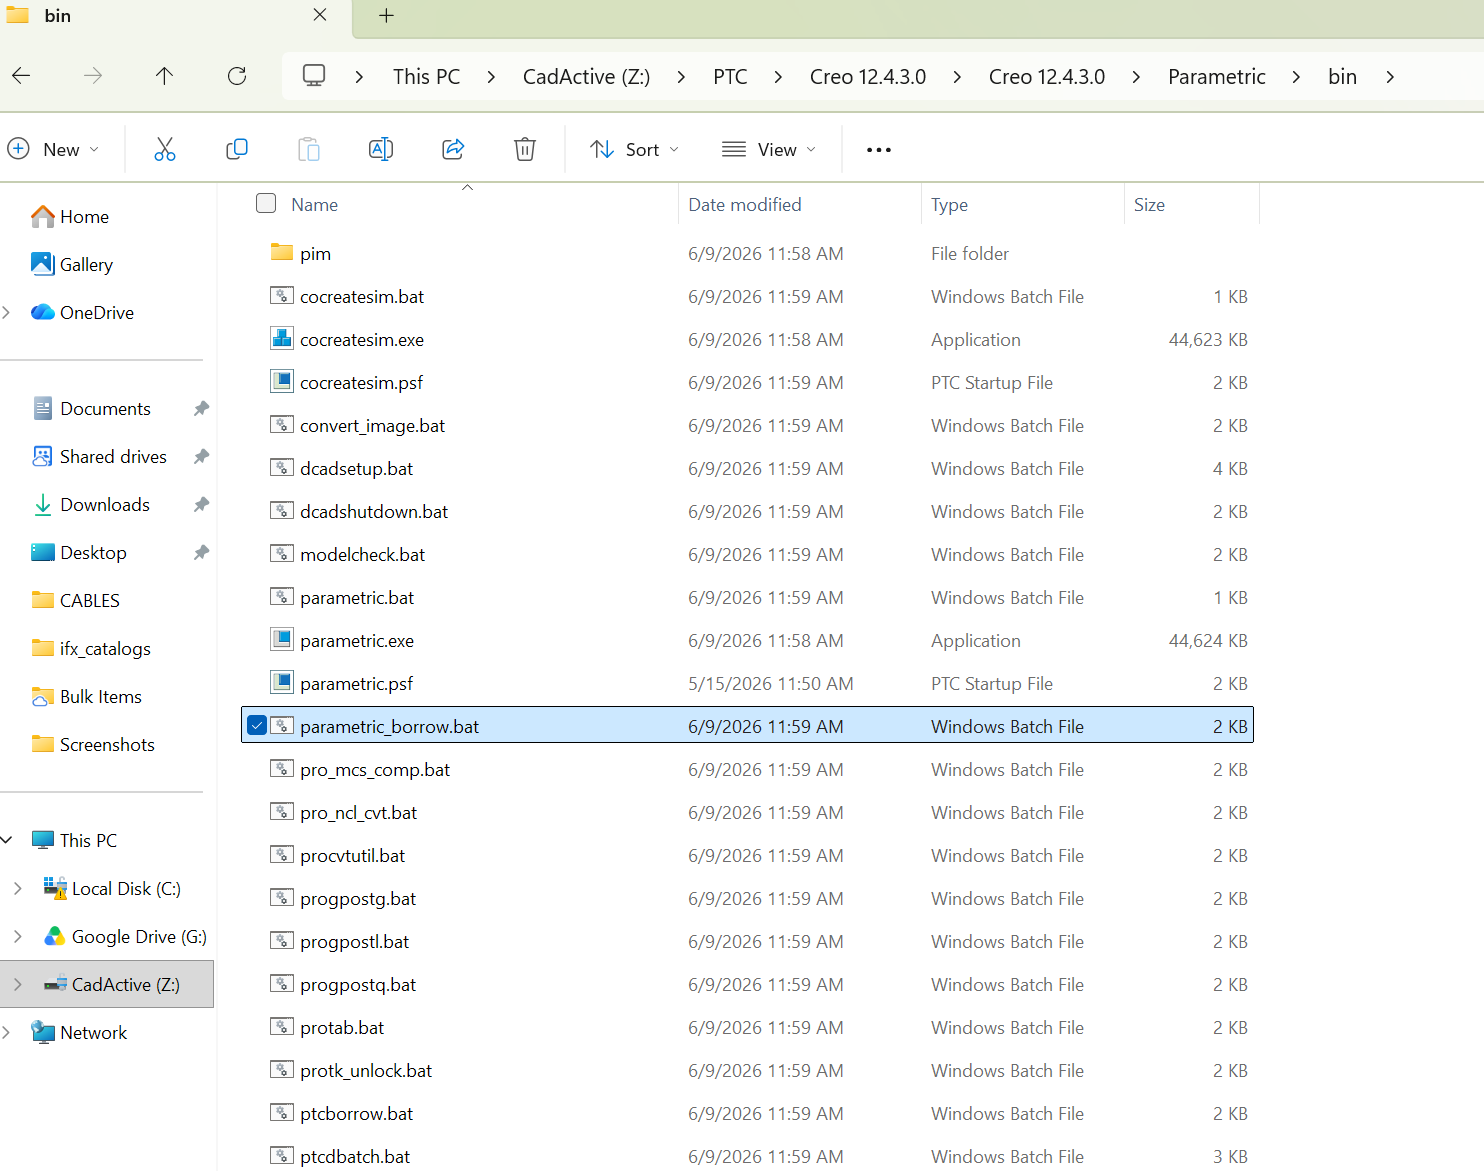Expand the Local Disk (C:) node

(18, 888)
